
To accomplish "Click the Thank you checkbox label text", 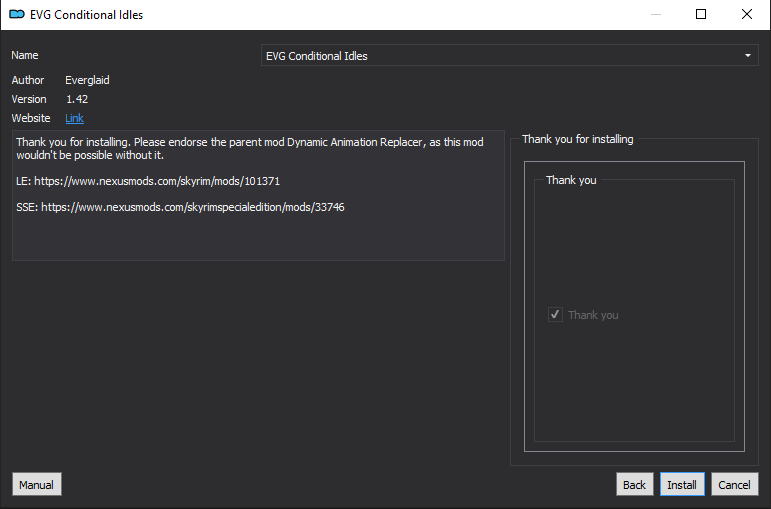I will pos(593,315).
